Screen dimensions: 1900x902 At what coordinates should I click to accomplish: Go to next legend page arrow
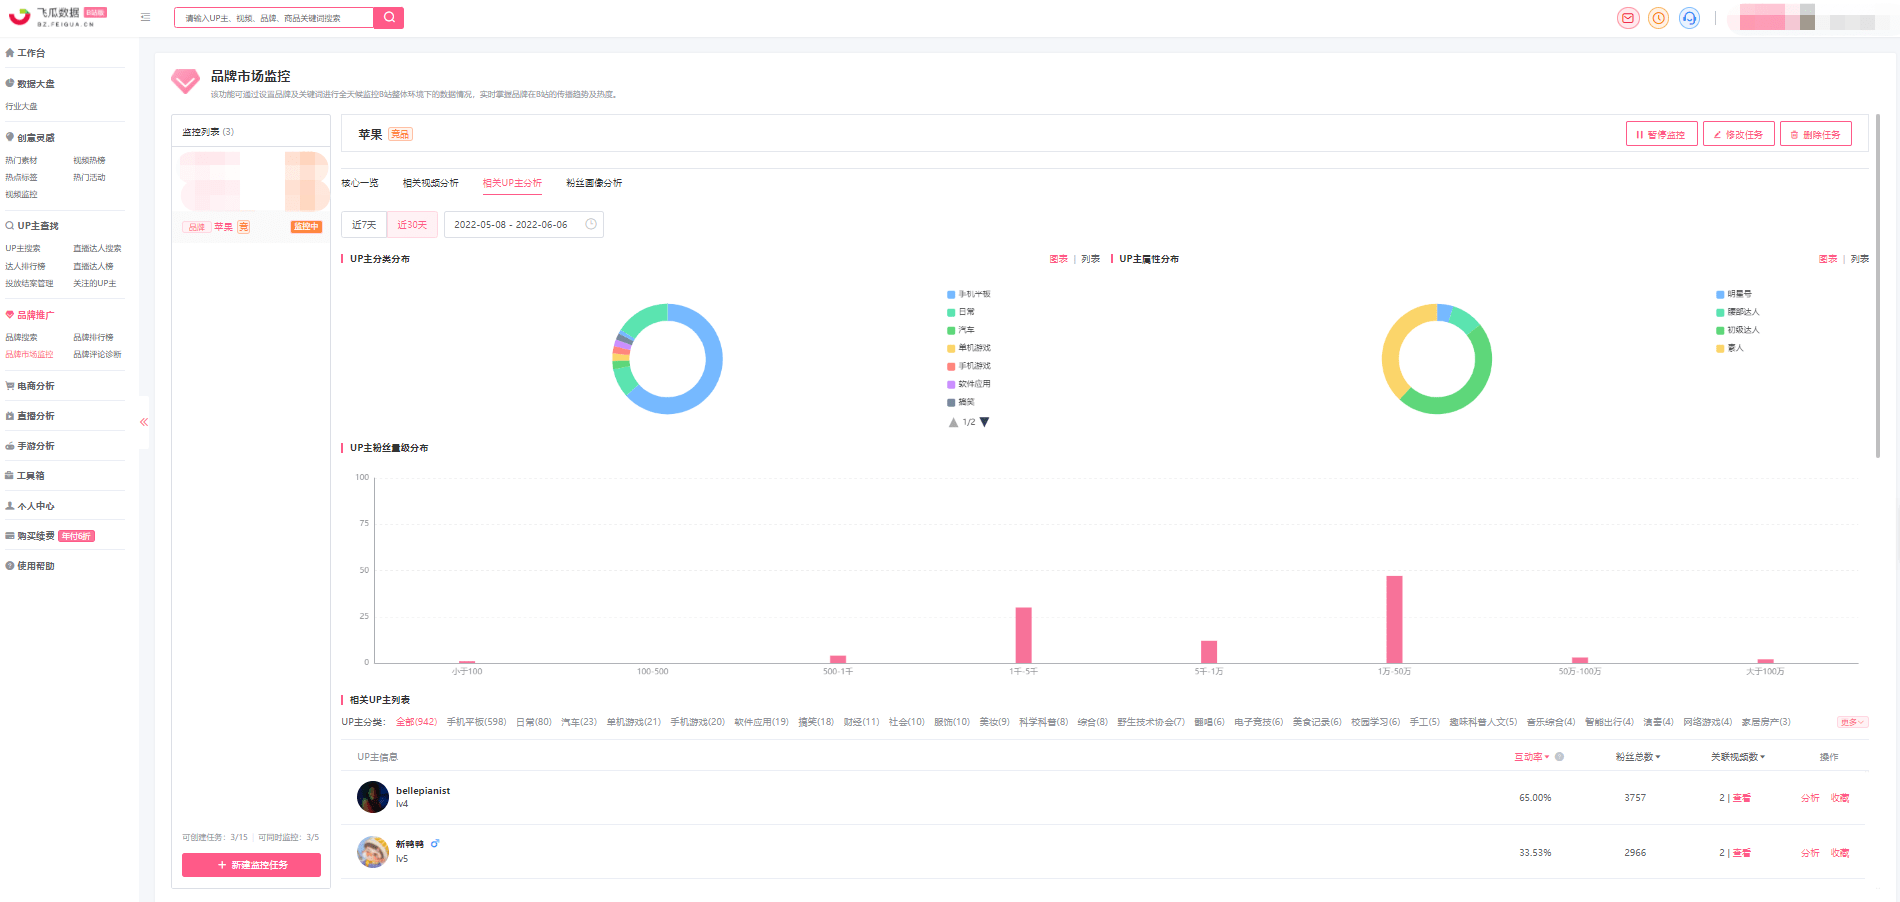click(985, 422)
